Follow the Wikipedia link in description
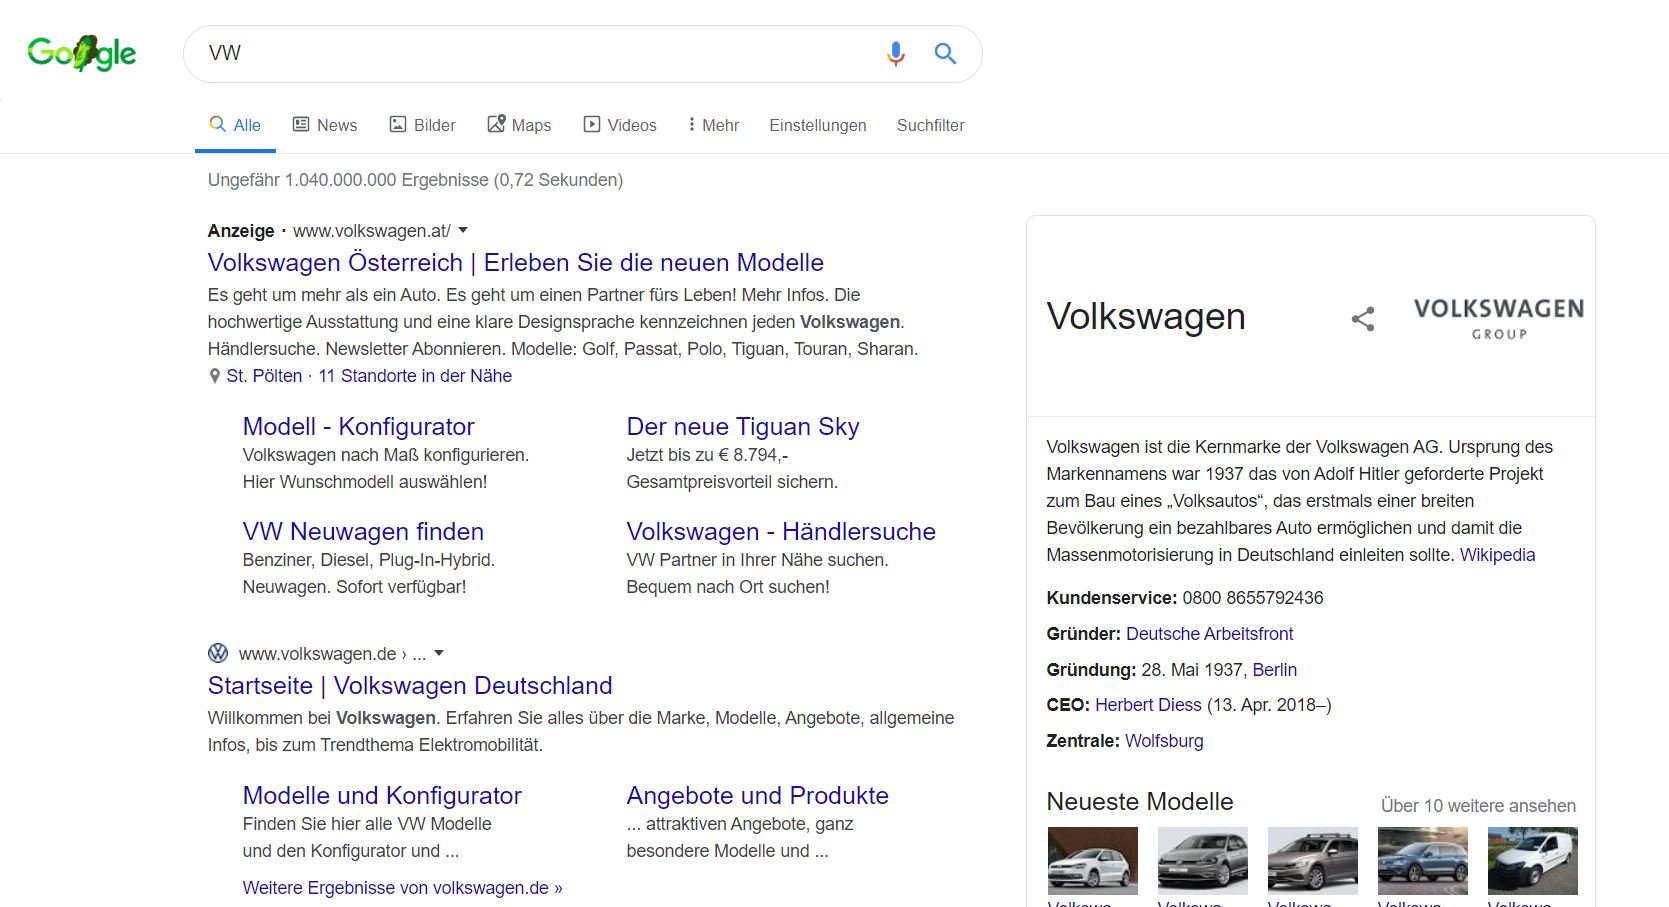The width and height of the screenshot is (1669, 907). tap(1496, 555)
